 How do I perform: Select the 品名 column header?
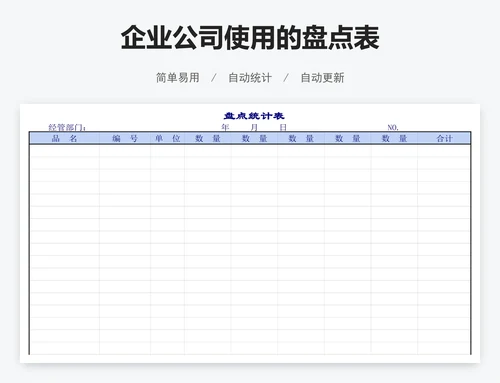click(x=65, y=138)
